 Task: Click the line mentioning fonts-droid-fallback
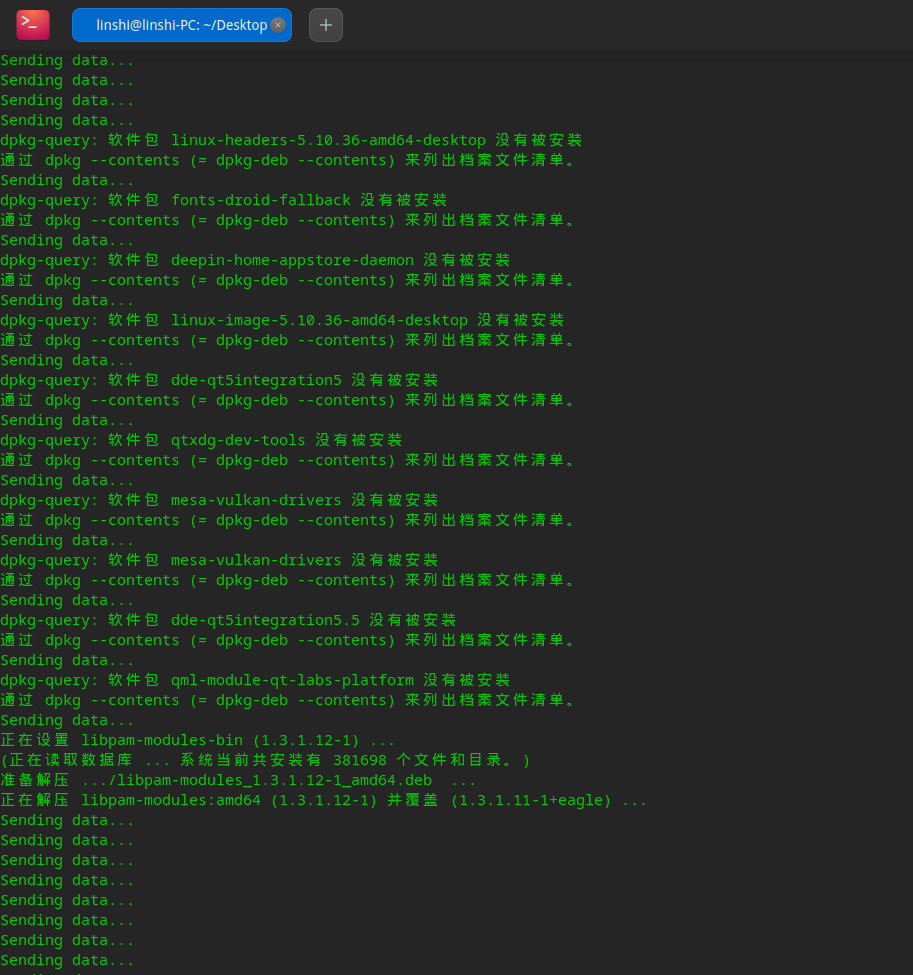[x=224, y=200]
